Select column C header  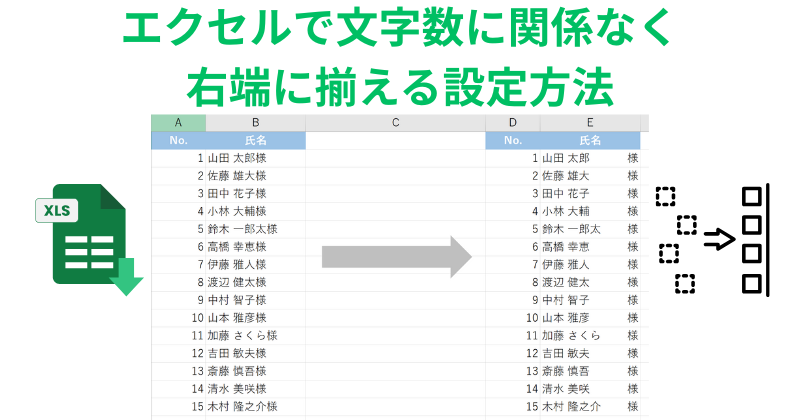pyautogui.click(x=395, y=123)
